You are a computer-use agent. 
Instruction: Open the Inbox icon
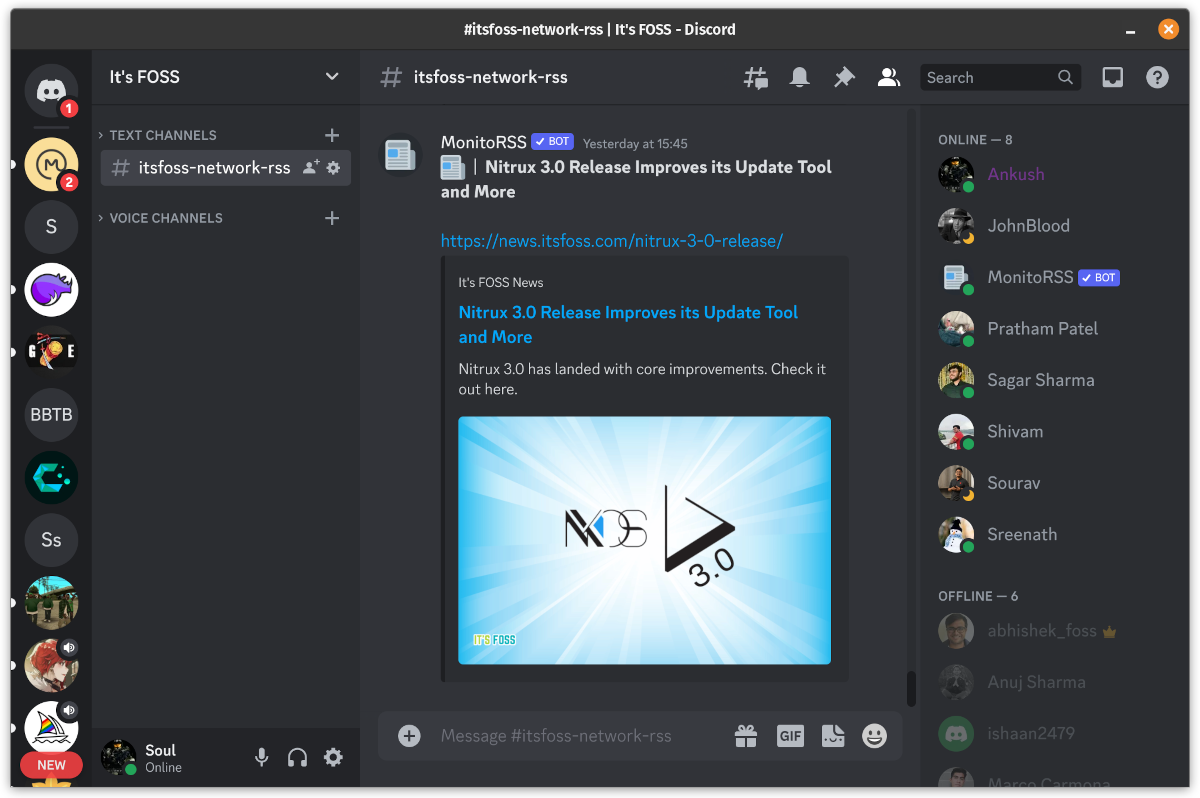click(x=1112, y=77)
